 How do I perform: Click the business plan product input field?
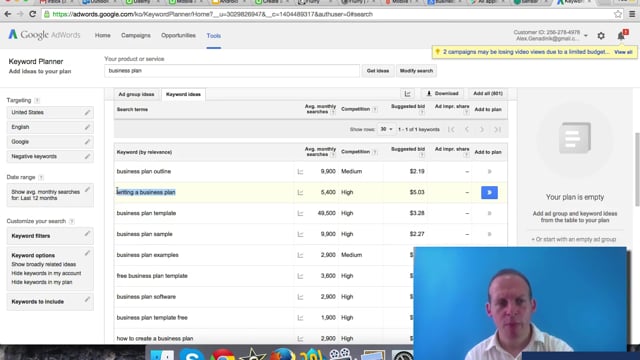click(232, 71)
